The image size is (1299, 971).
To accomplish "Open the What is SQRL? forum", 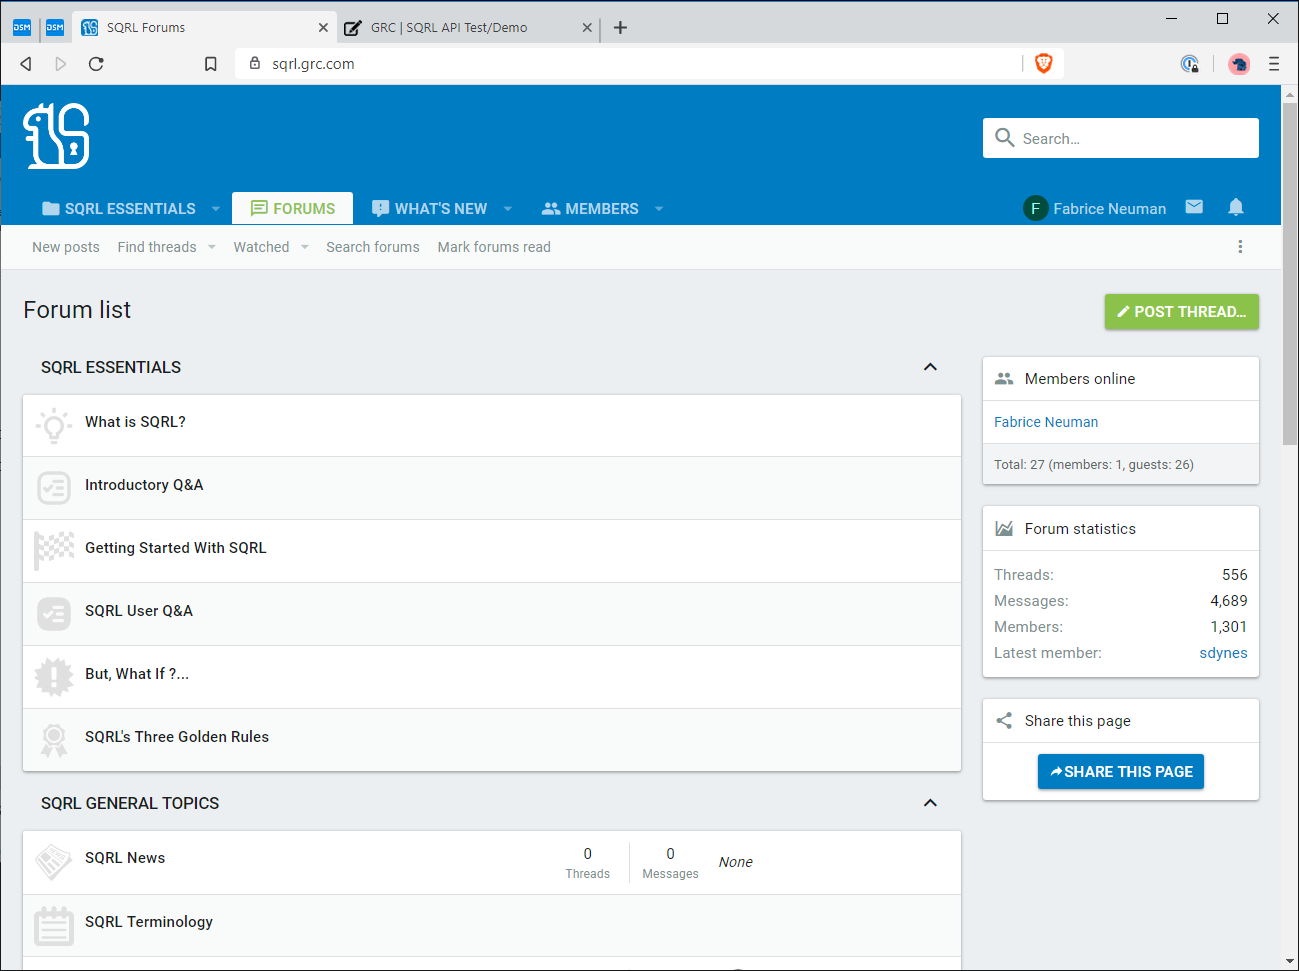I will point(135,422).
